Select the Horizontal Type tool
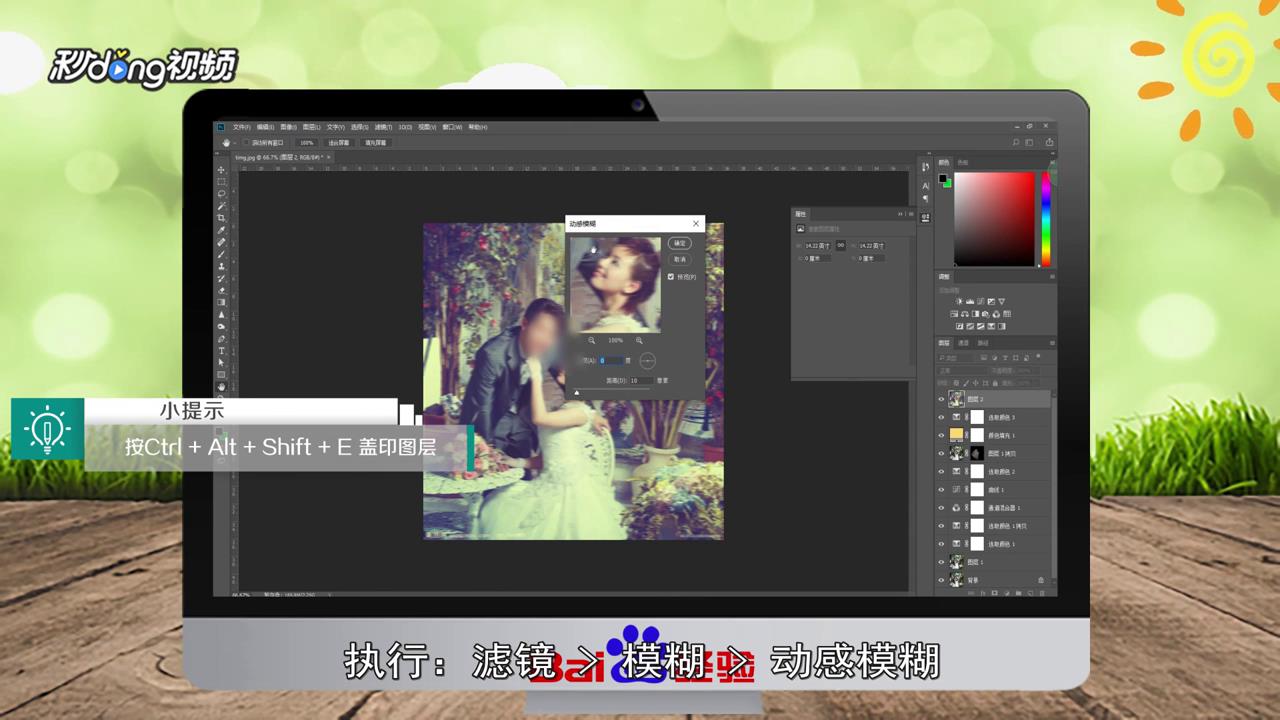 point(222,350)
